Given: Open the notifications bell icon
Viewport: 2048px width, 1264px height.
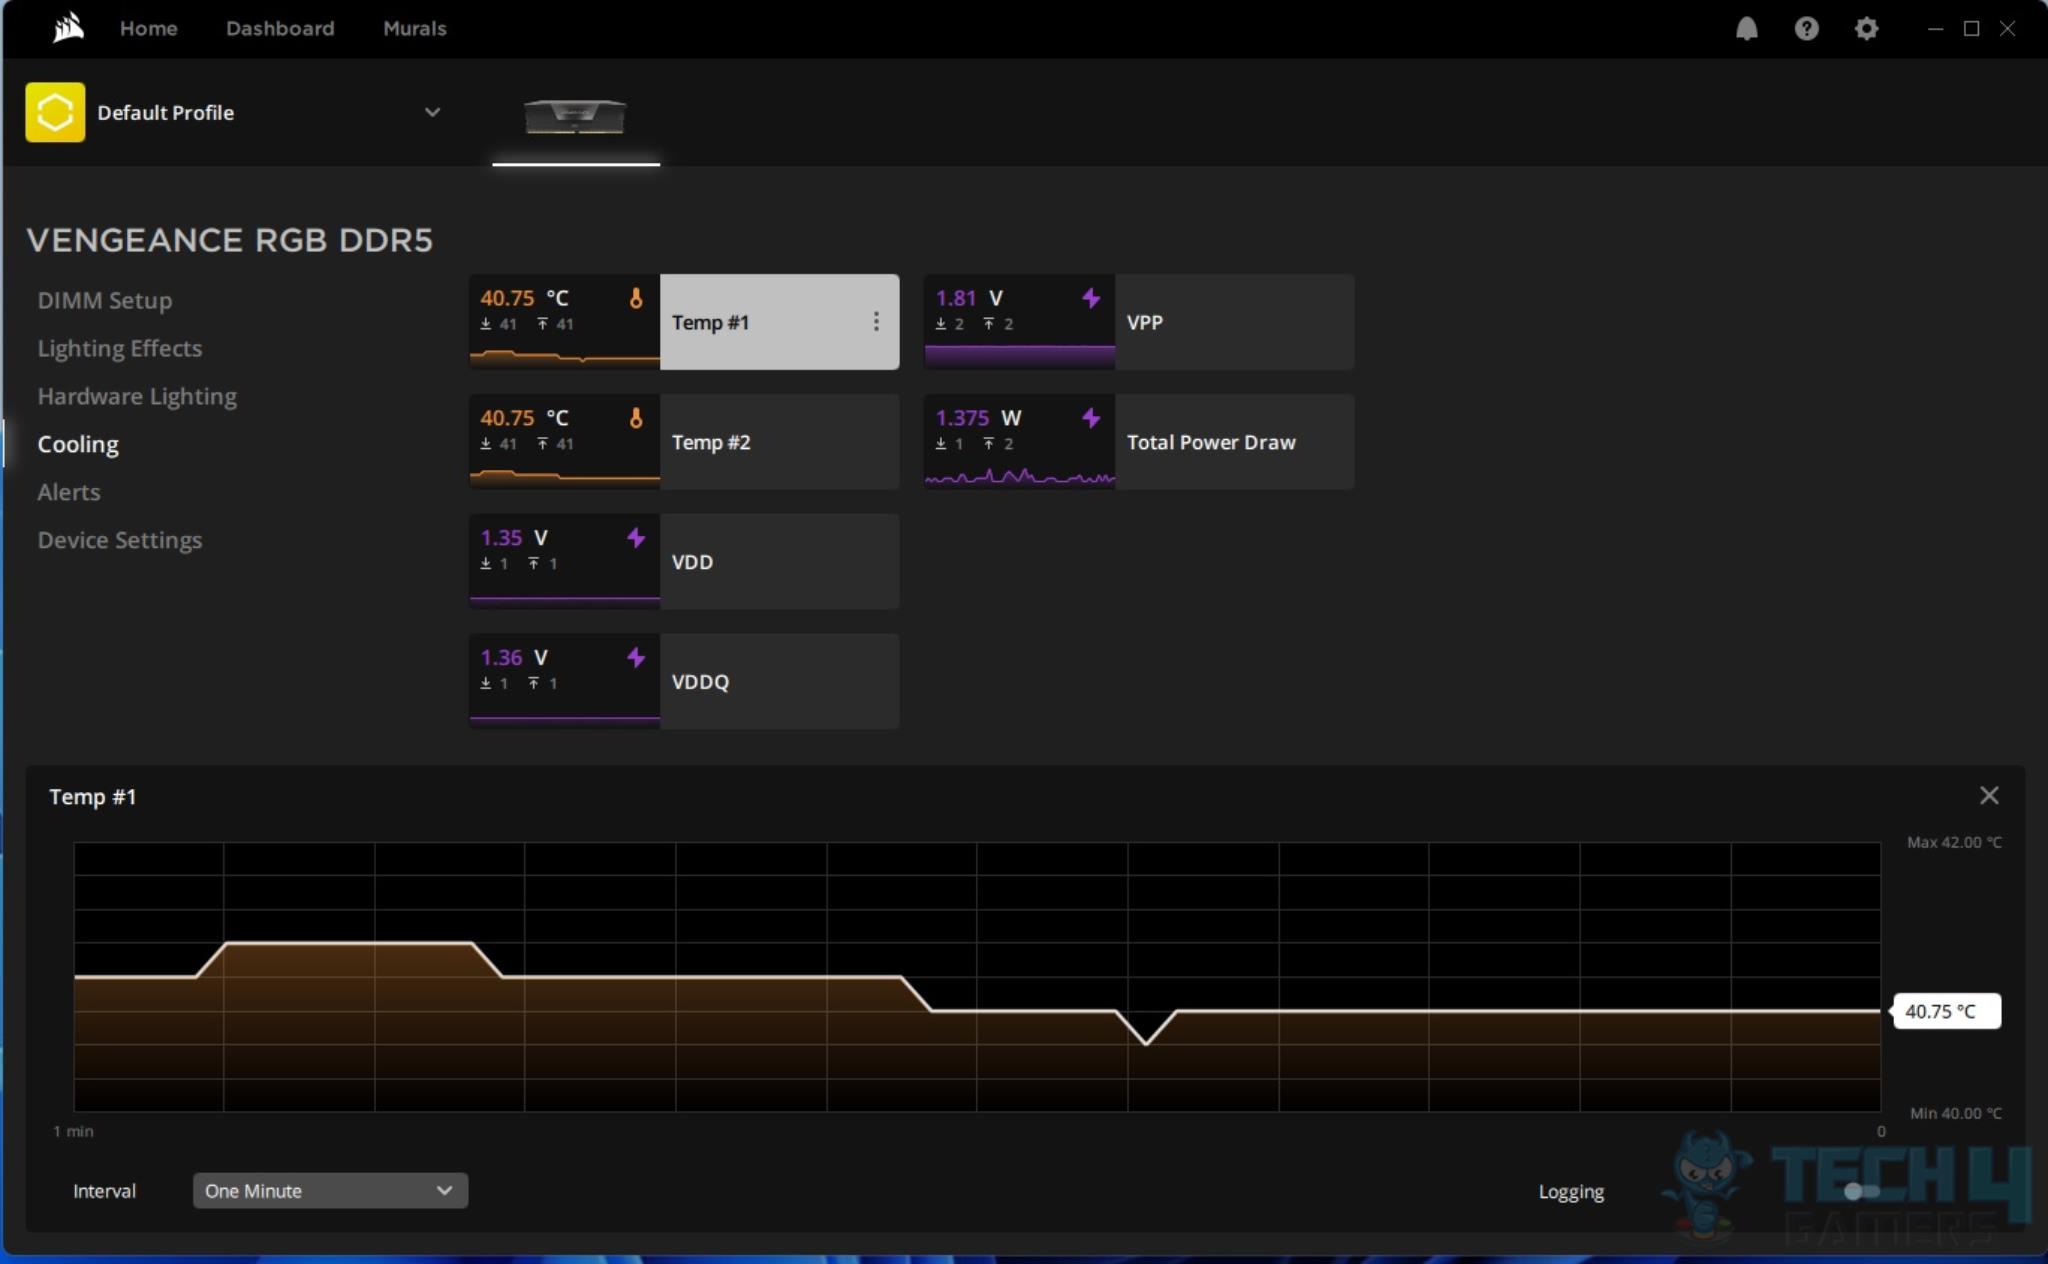Looking at the screenshot, I should pyautogui.click(x=1746, y=28).
